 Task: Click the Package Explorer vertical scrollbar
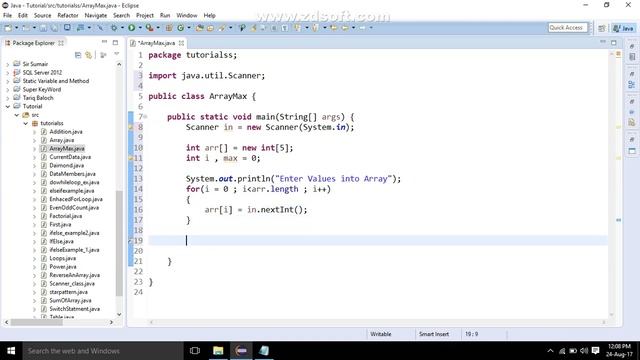click(x=119, y=243)
